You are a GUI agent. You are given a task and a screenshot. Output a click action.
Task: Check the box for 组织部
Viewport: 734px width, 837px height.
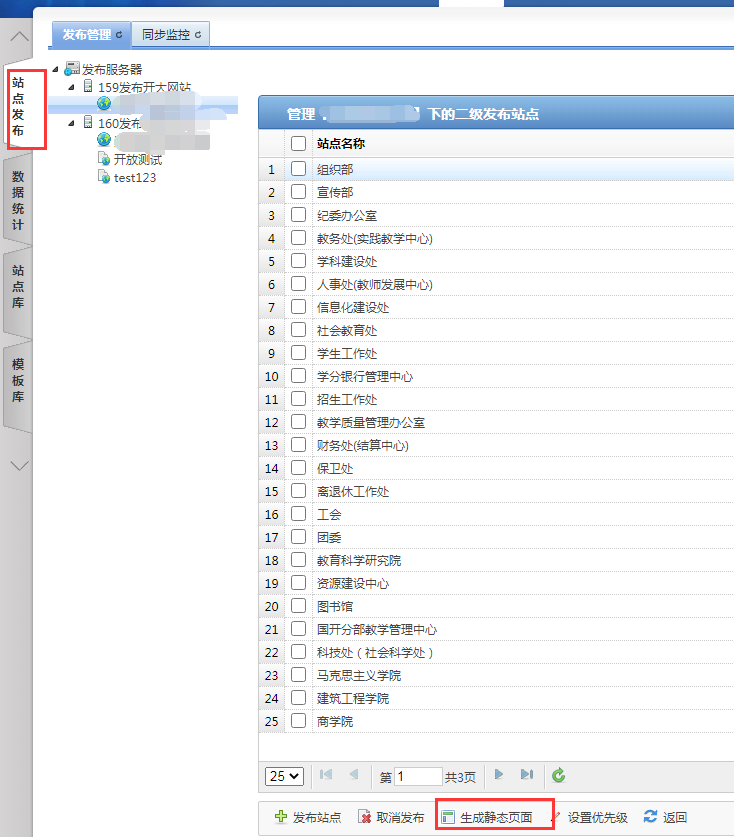click(x=298, y=170)
